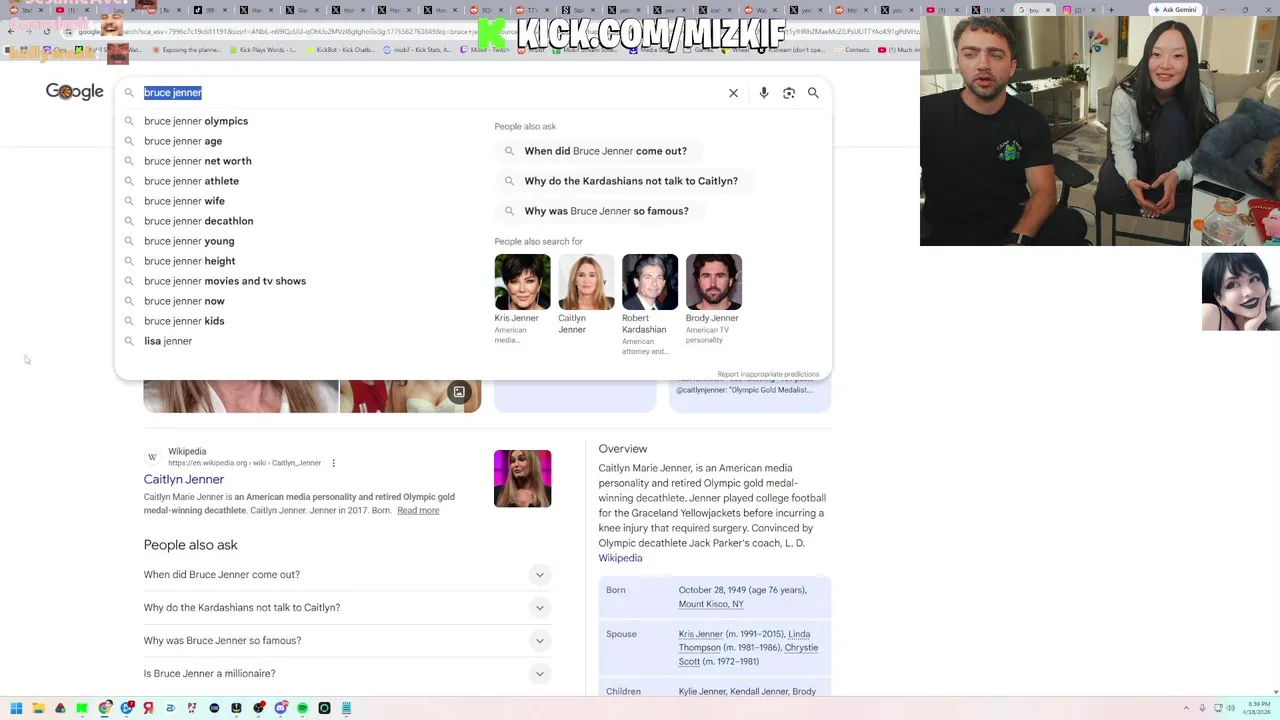Open the 'Caitlyn Jenner' Wikipedia result title

click(184, 479)
